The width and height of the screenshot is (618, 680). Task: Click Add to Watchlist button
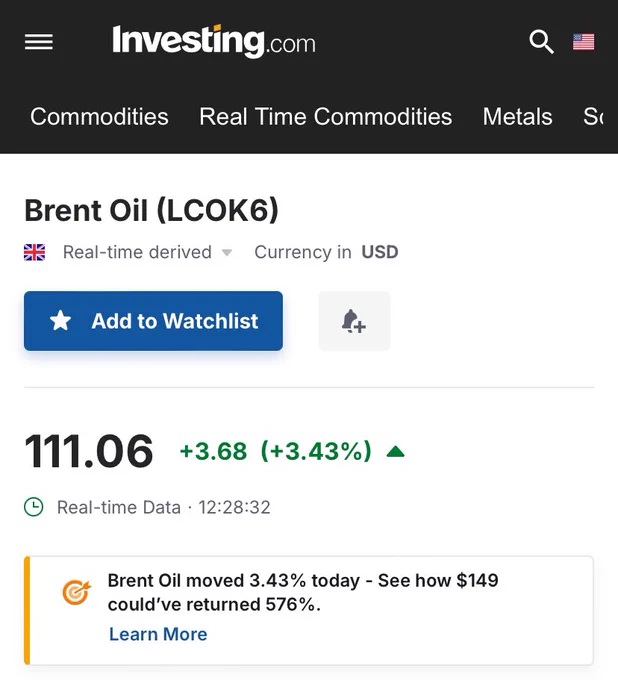[154, 321]
